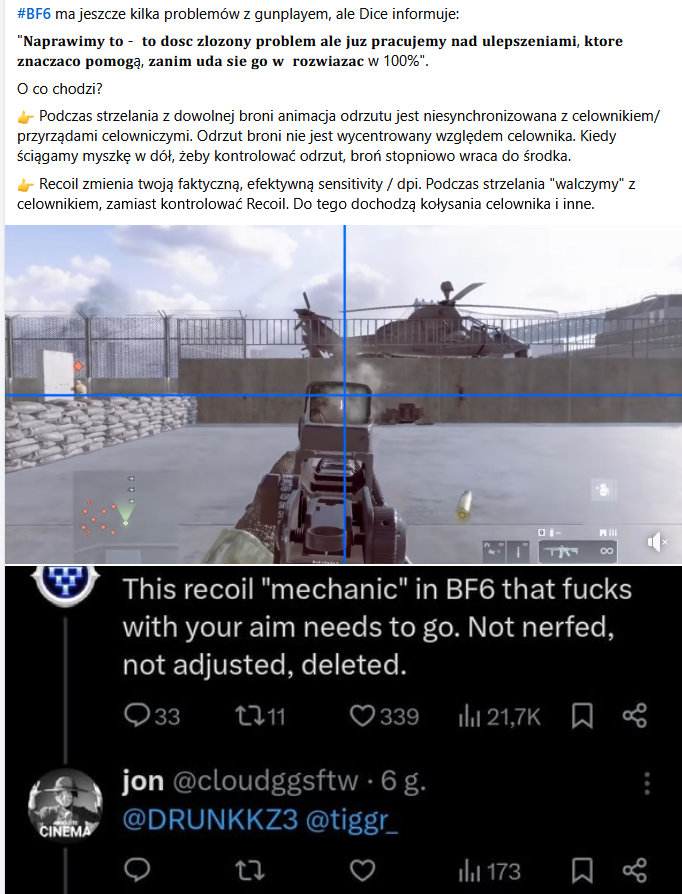Image resolution: width=682 pixels, height=894 pixels.
Task: View analytics showing 21,7K views
Action: coord(500,717)
